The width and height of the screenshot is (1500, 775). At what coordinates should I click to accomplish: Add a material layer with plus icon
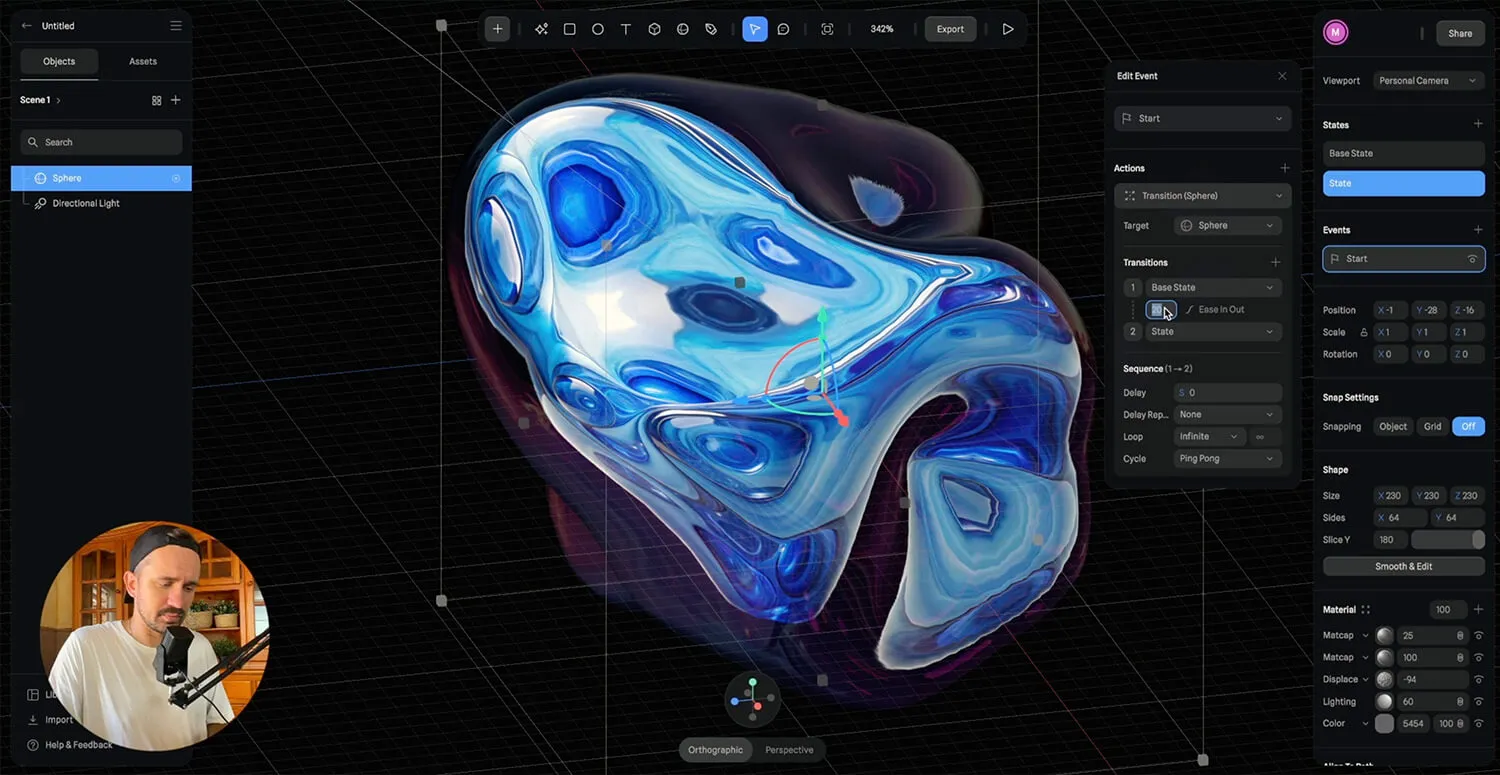pyautogui.click(x=1478, y=609)
